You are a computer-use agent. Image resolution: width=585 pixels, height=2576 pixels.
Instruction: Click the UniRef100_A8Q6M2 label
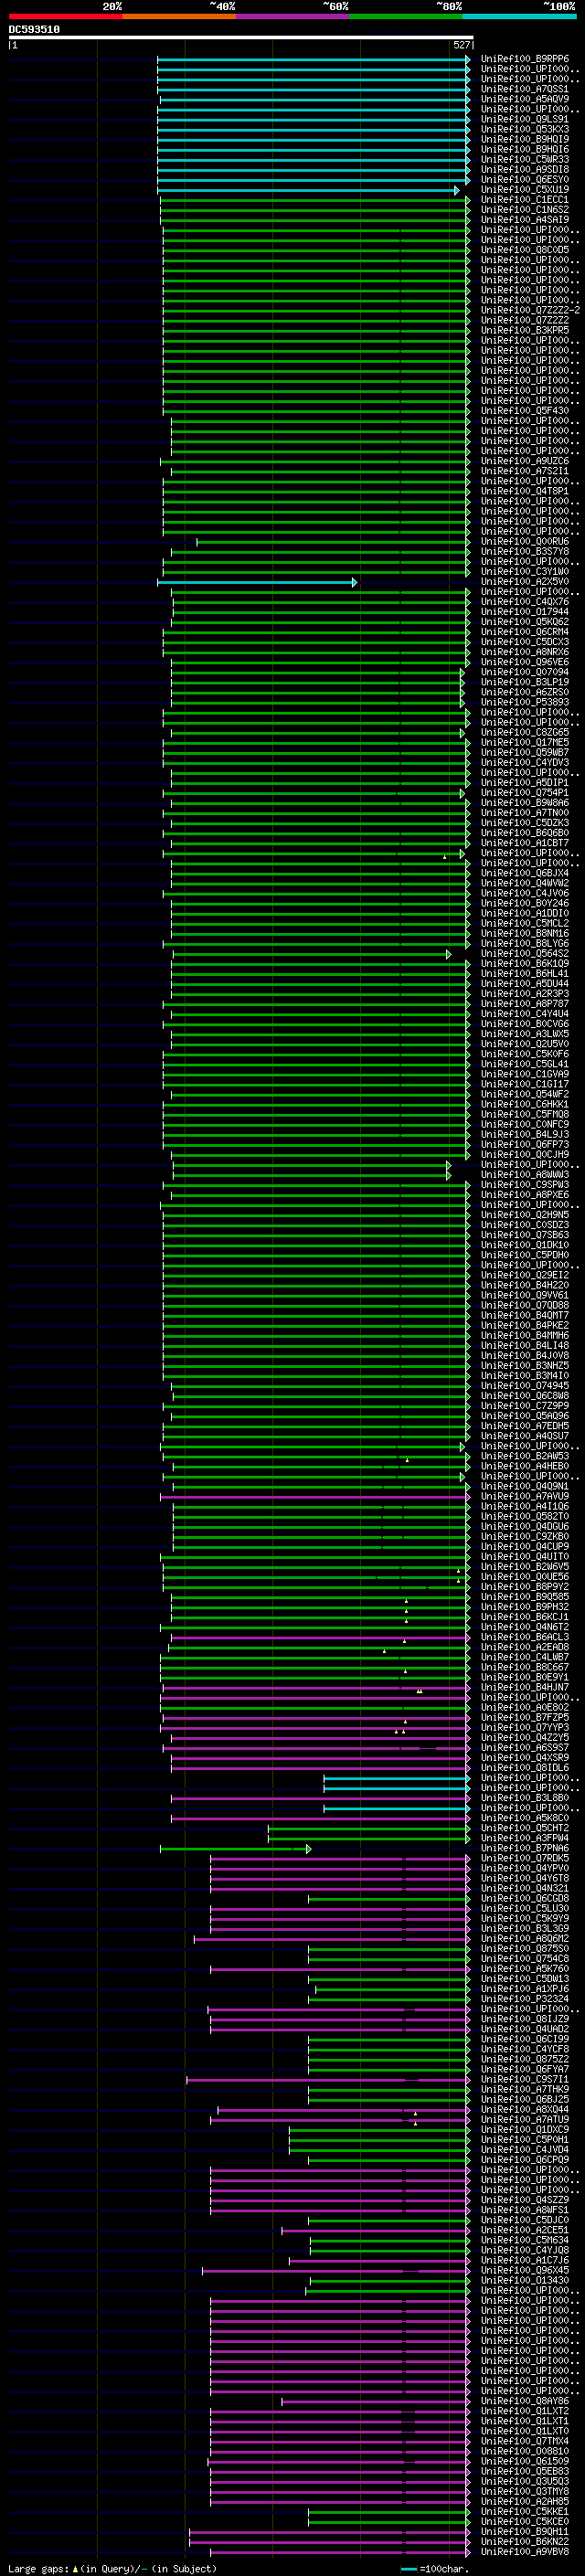(525, 1938)
